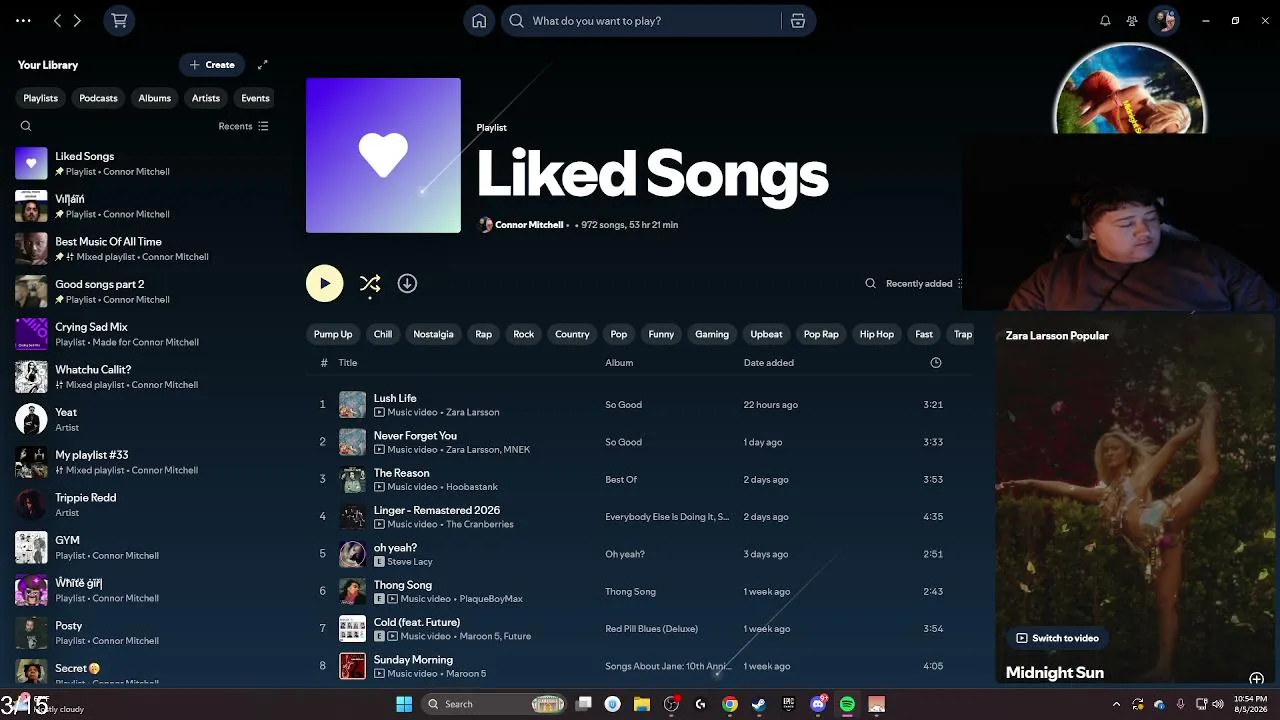
Task: Click the Windows Start button
Action: coord(404,704)
